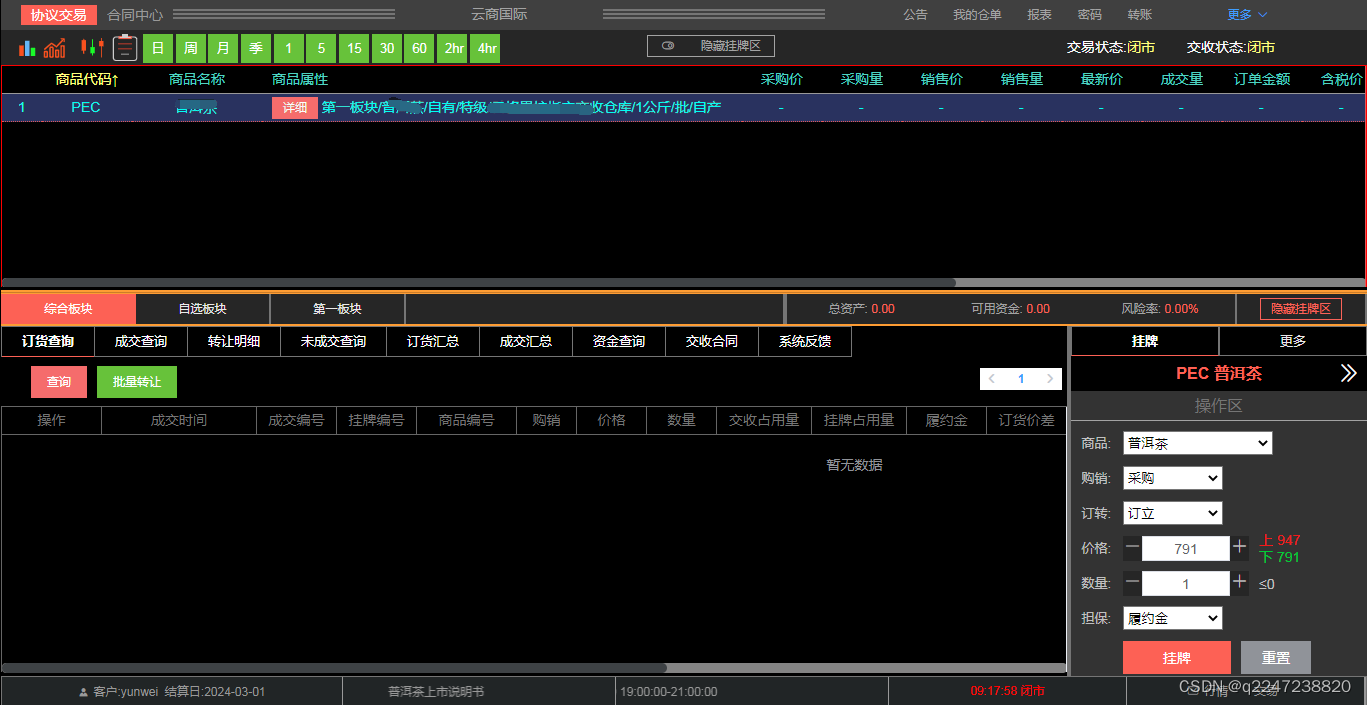Switch to the 自选板块 tab

[x=203, y=309]
